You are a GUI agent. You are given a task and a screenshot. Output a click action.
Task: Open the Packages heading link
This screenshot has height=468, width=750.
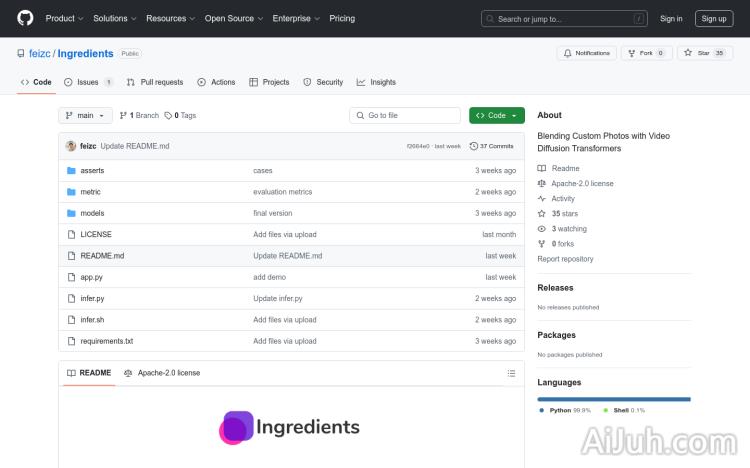pos(556,335)
